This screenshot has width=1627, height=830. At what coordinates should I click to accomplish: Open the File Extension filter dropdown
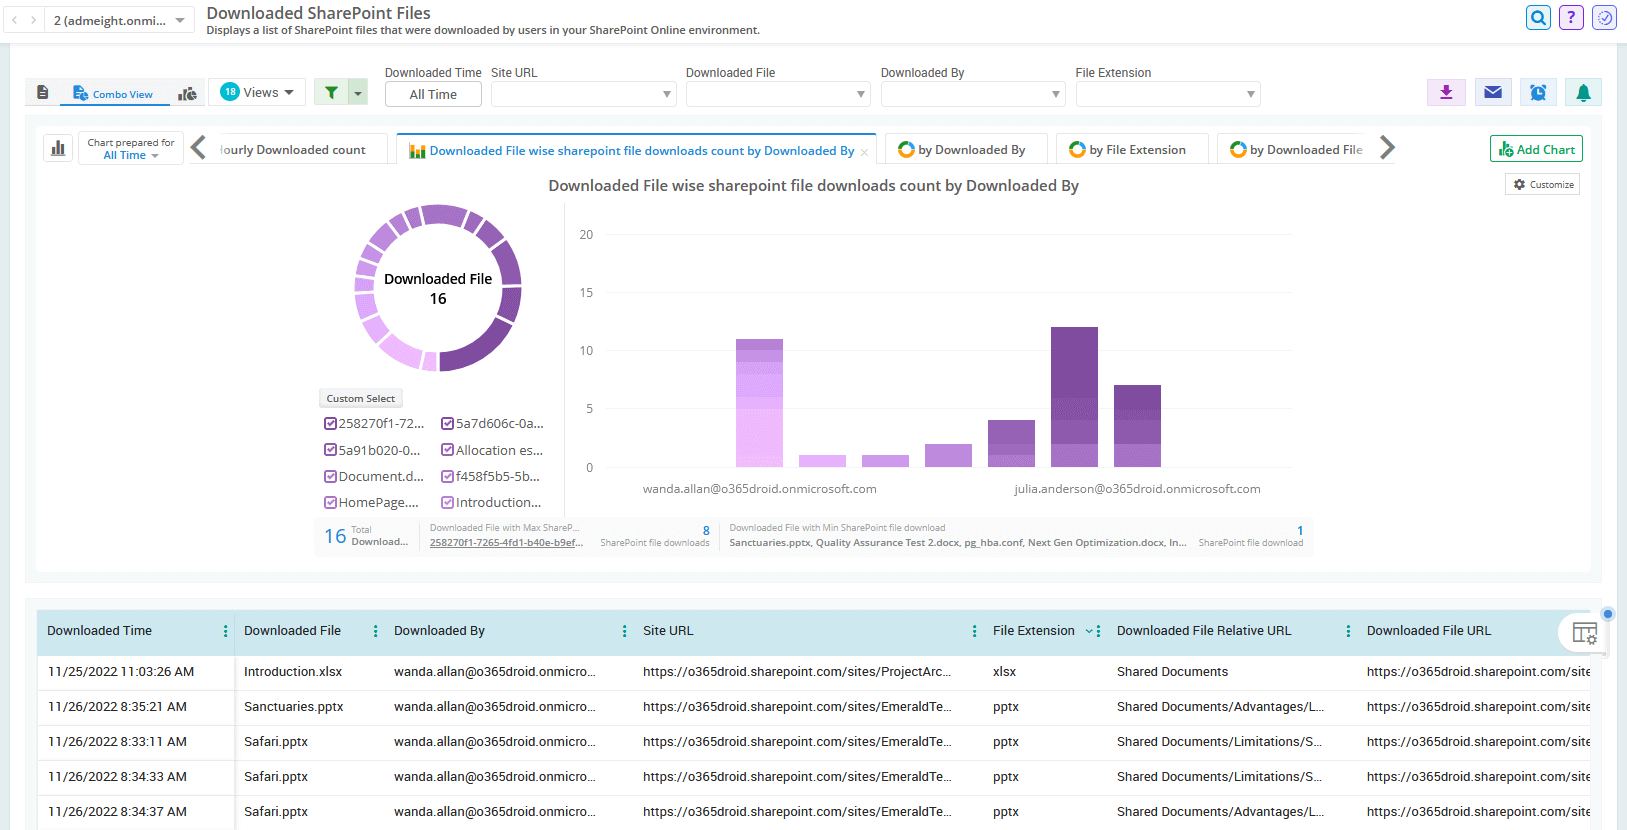[x=1167, y=94]
